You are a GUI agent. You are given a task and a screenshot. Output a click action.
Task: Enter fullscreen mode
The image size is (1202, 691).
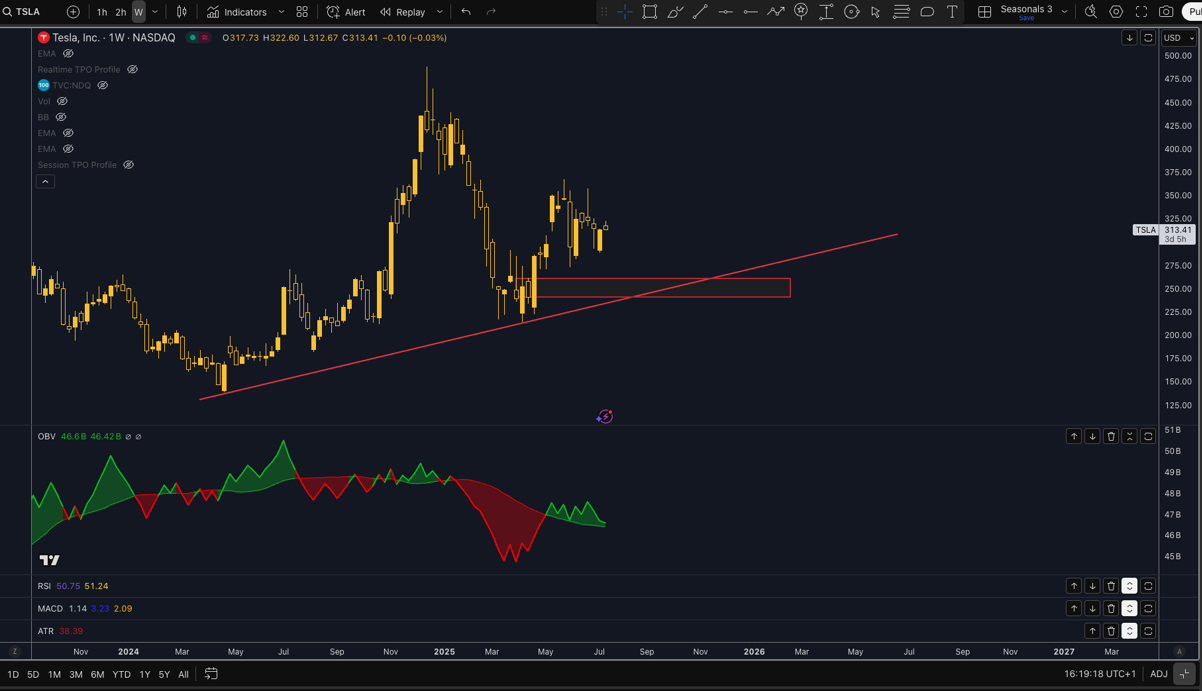(1141, 12)
